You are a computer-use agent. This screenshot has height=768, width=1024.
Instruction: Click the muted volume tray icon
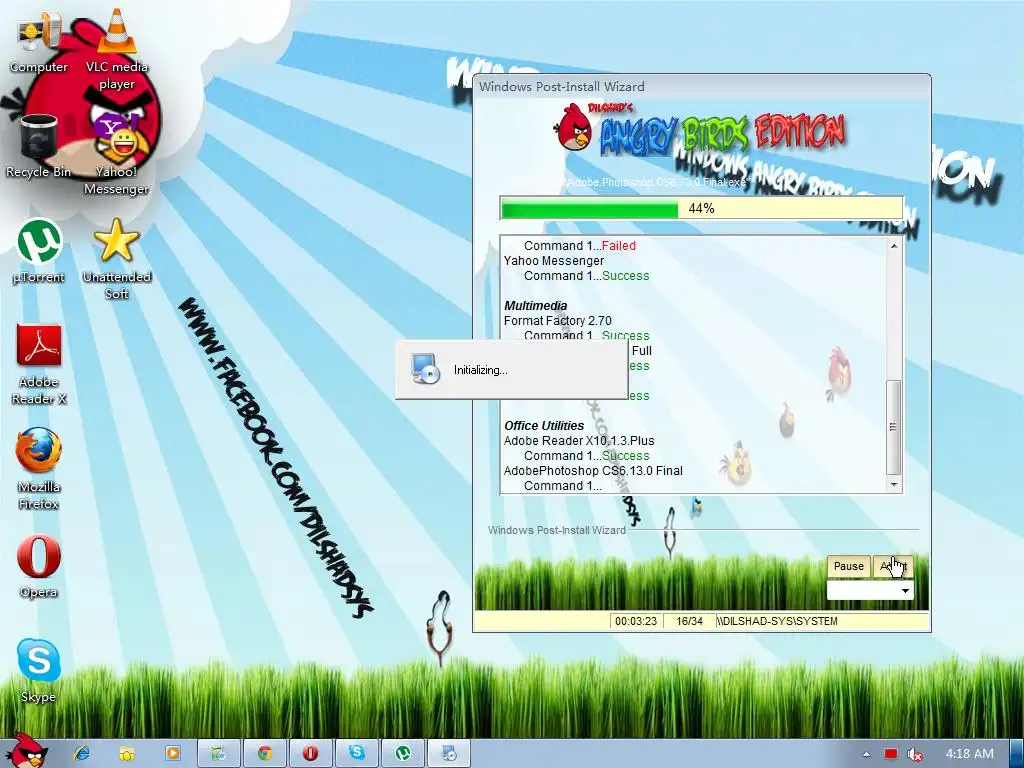tap(915, 754)
